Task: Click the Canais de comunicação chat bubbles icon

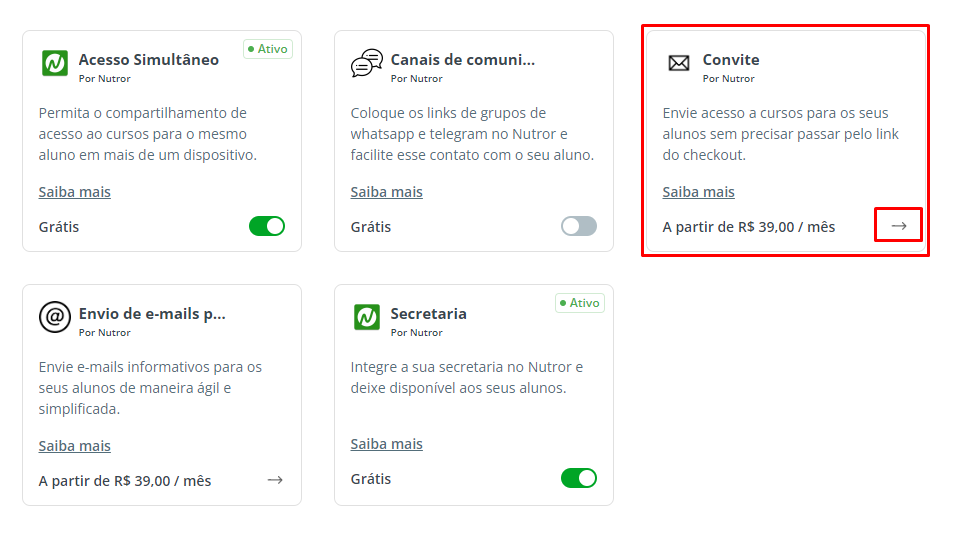Action: pyautogui.click(x=367, y=63)
